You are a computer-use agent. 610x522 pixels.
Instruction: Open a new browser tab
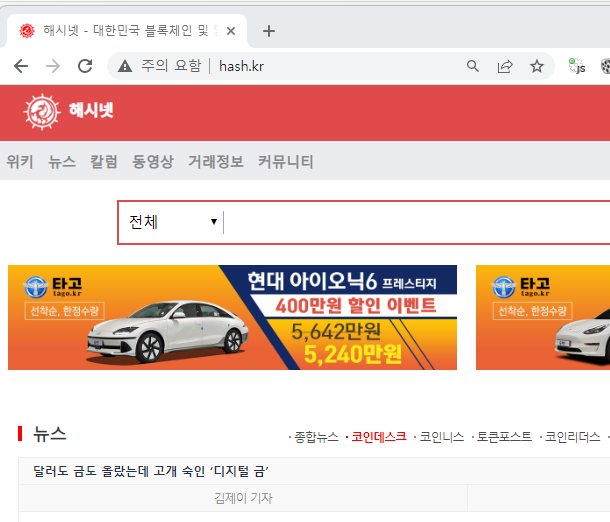[x=269, y=31]
